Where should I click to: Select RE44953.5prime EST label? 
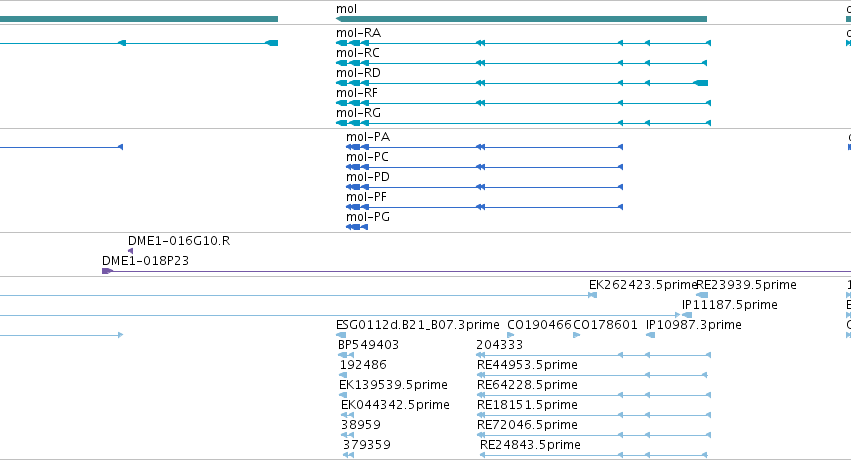pyautogui.click(x=528, y=366)
